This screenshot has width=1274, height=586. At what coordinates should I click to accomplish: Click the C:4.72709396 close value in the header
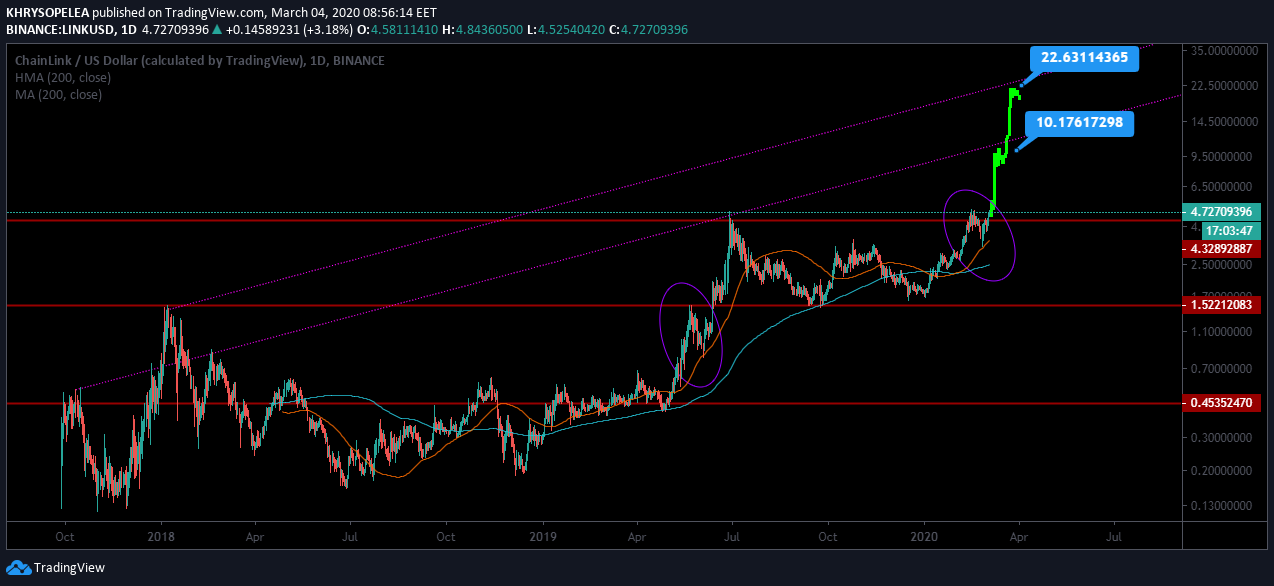pos(650,30)
